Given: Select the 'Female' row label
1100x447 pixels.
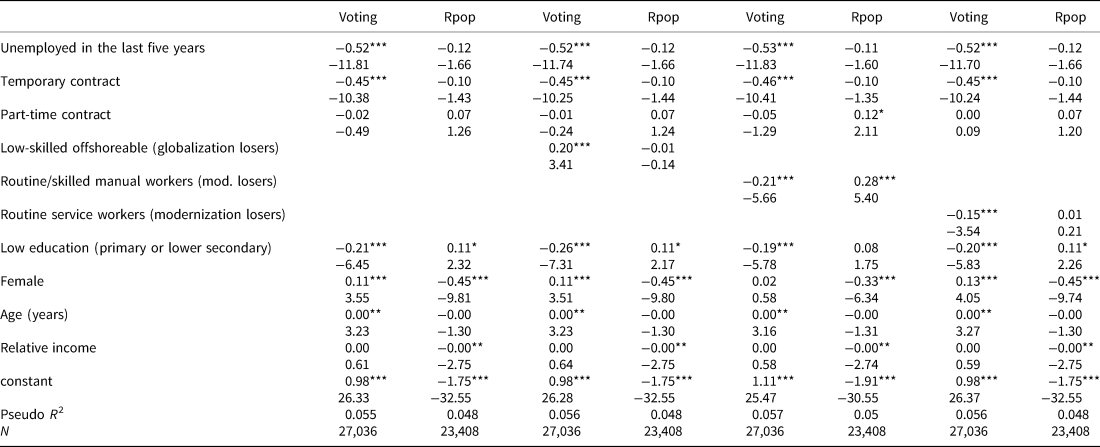Looking at the screenshot, I should tap(21, 282).
